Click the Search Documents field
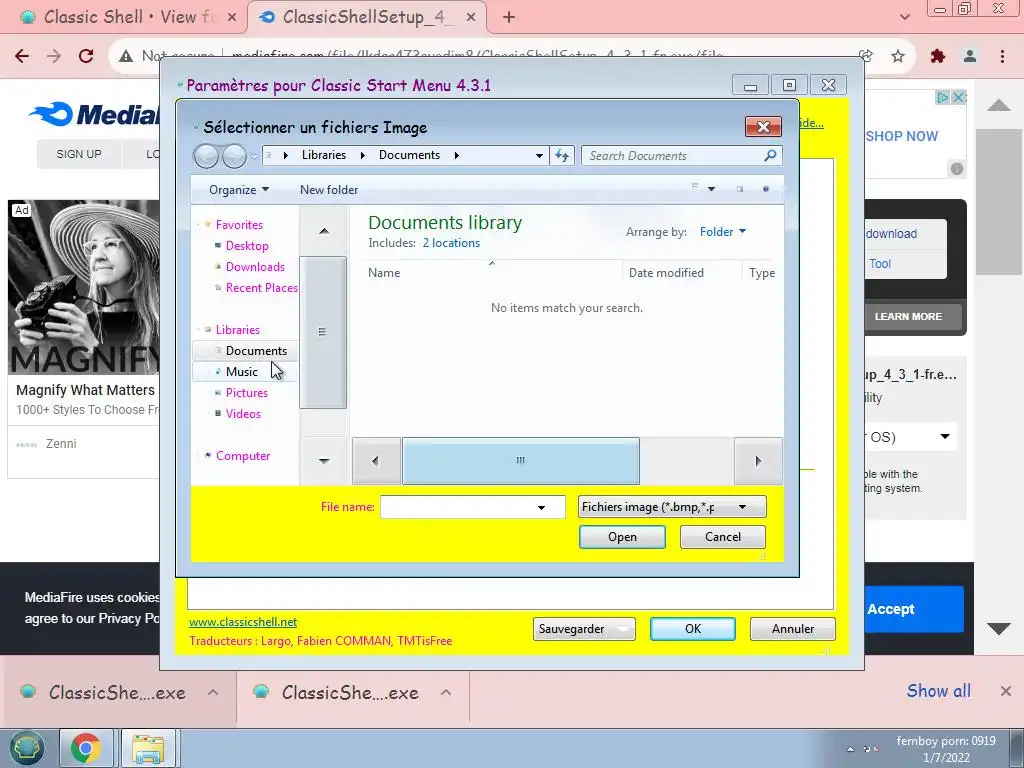Viewport: 1024px width, 768px height. pyautogui.click(x=673, y=155)
